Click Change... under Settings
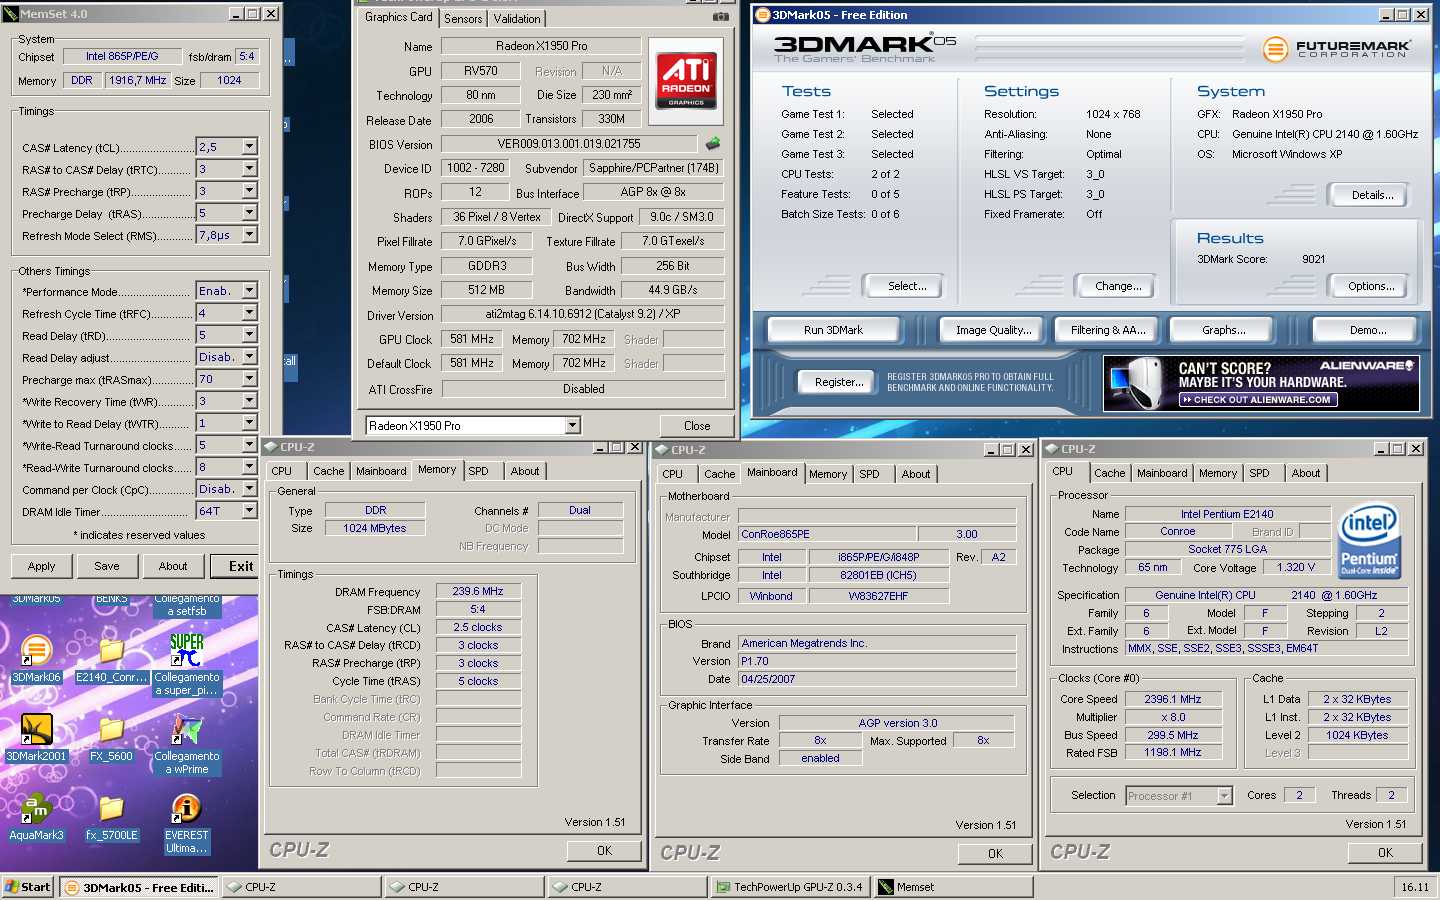Viewport: 1440px width, 900px height. tap(1118, 286)
